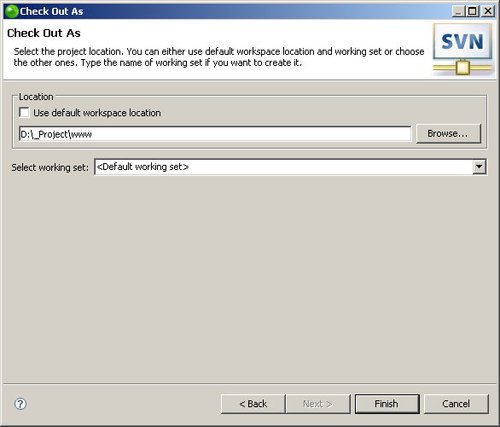Click the Location group label
Screen dimensions: 500x427
point(36,97)
